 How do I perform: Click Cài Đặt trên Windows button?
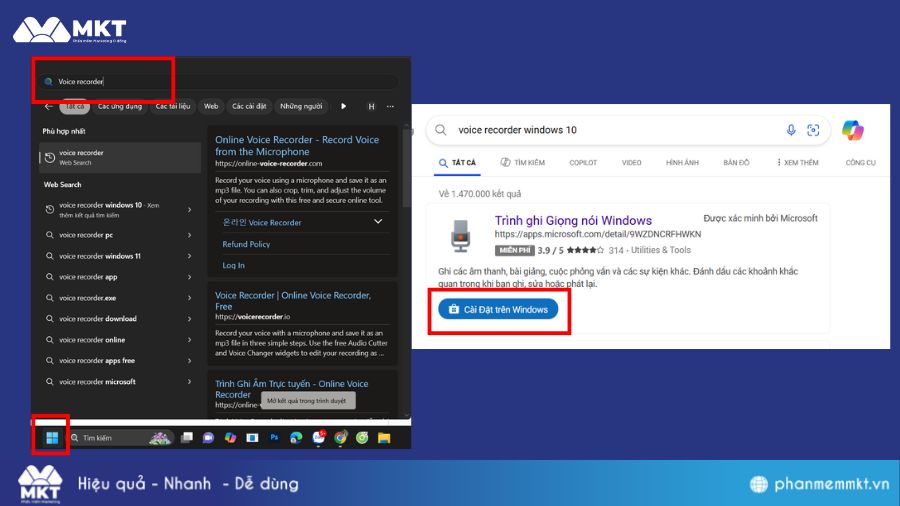[x=498, y=309]
